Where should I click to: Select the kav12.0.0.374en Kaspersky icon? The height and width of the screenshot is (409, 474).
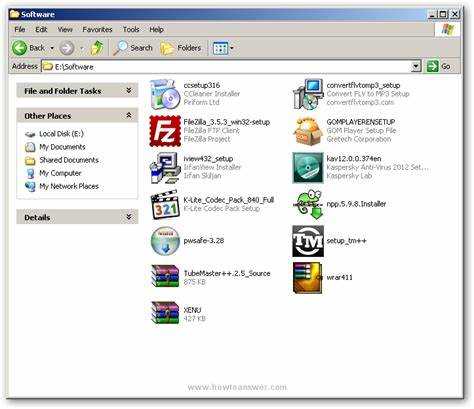(308, 168)
